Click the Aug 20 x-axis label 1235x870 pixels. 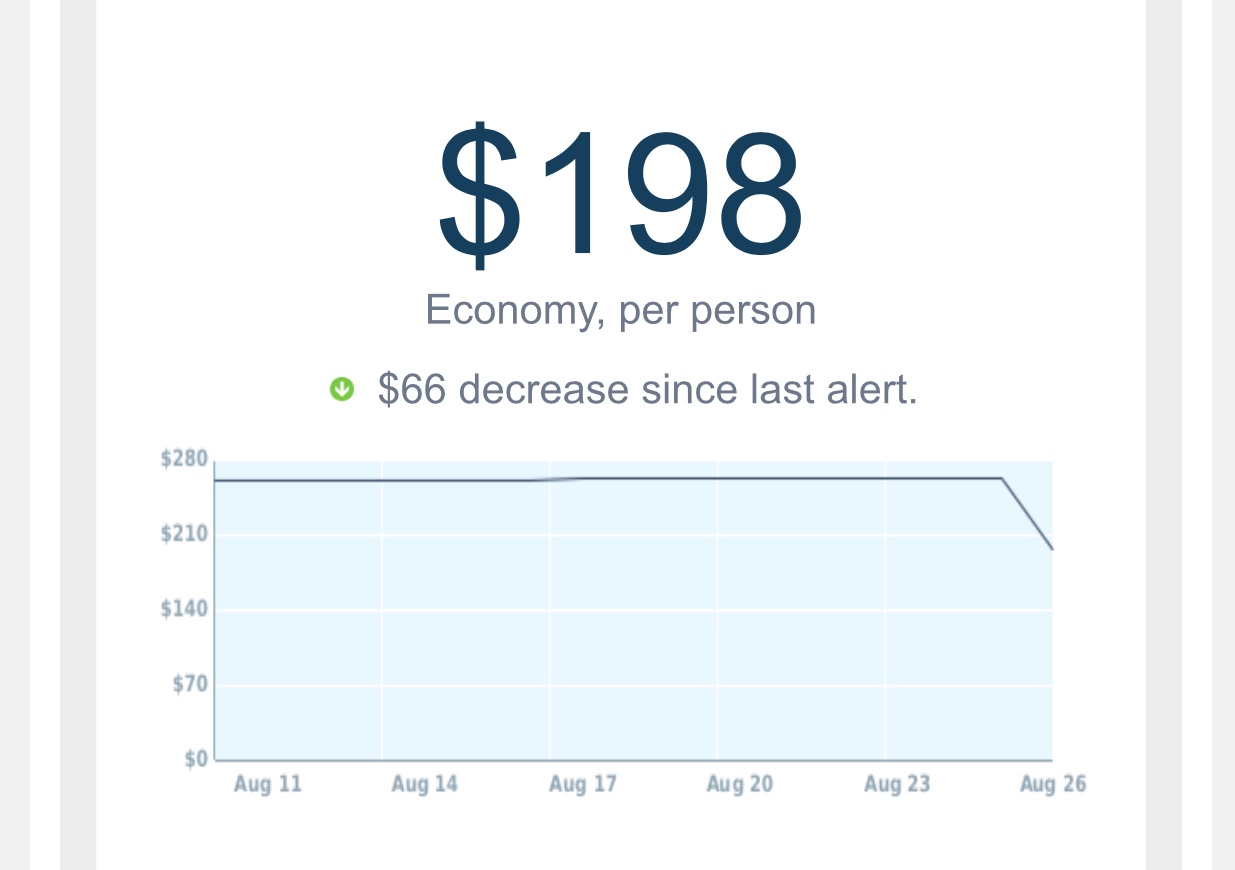pos(740,785)
